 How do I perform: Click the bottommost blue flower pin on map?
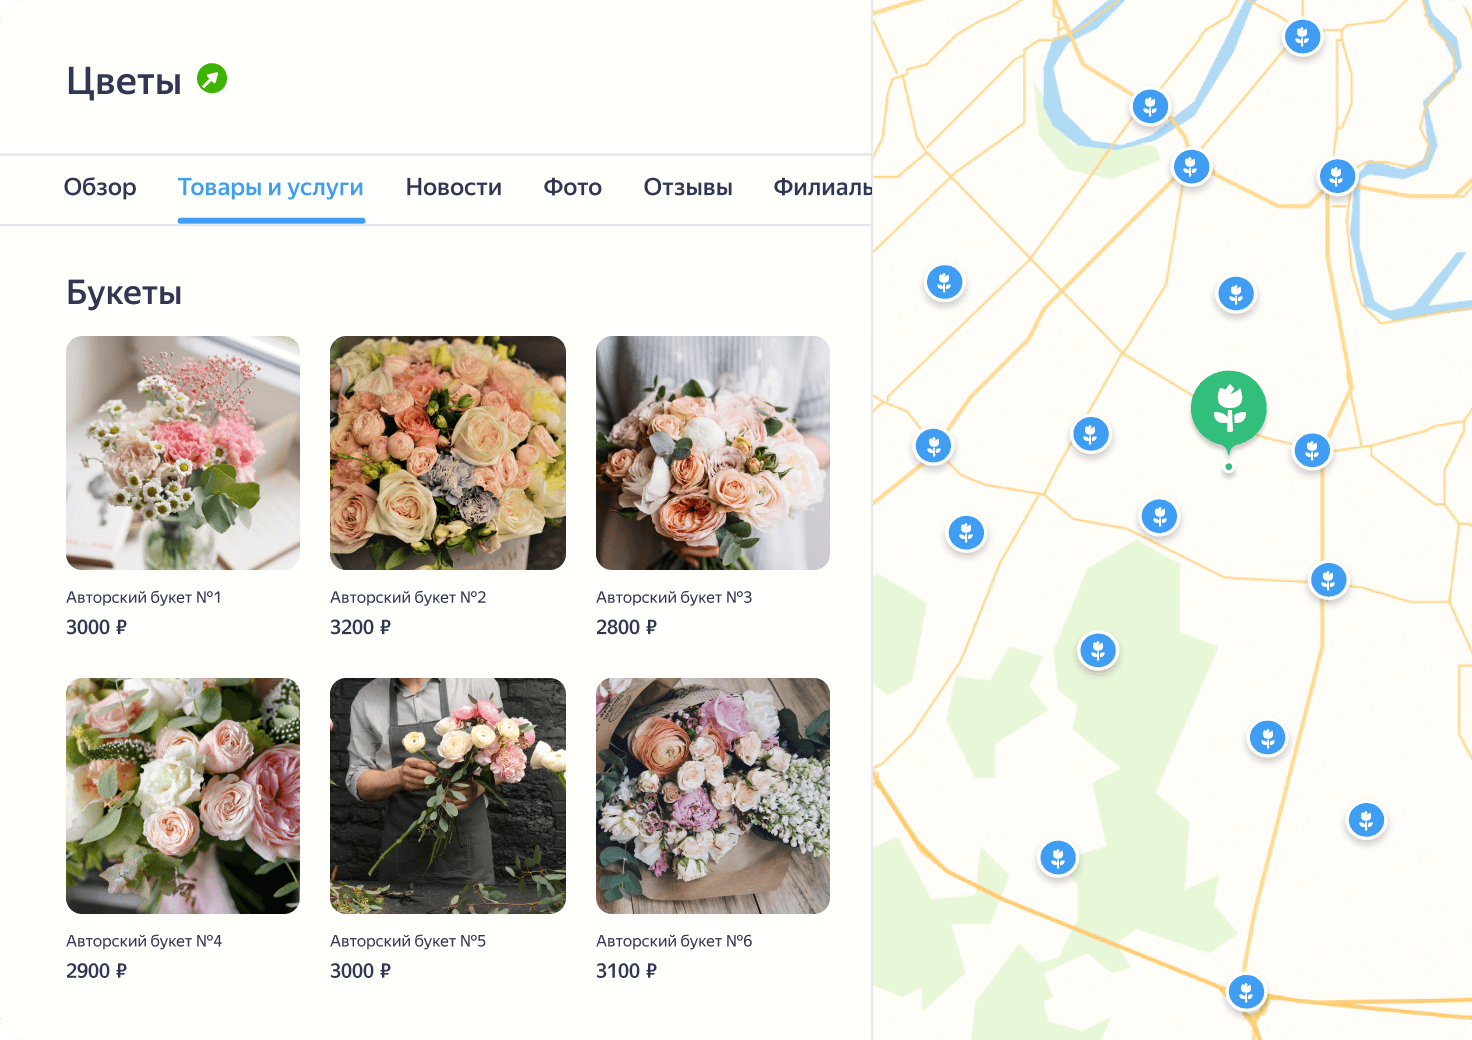[1246, 992]
